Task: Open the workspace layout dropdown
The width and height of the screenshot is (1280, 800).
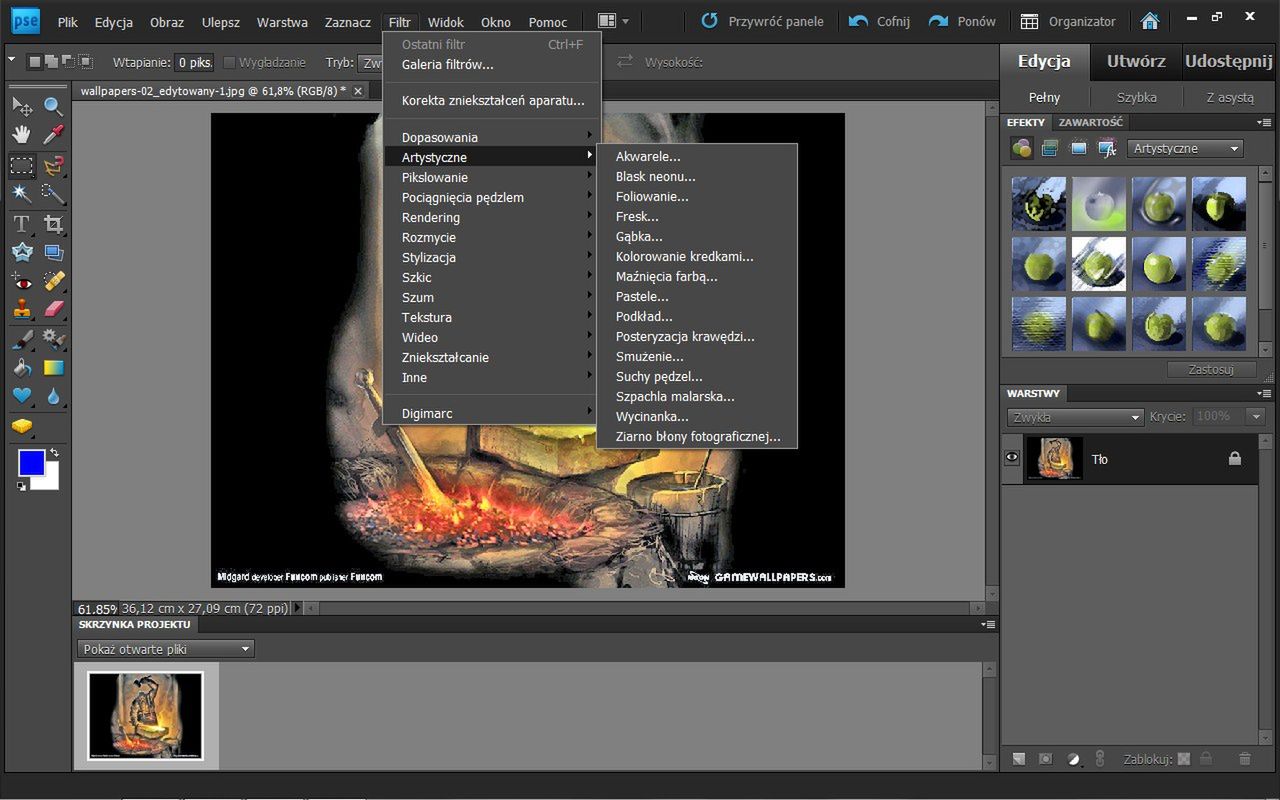Action: [x=612, y=21]
